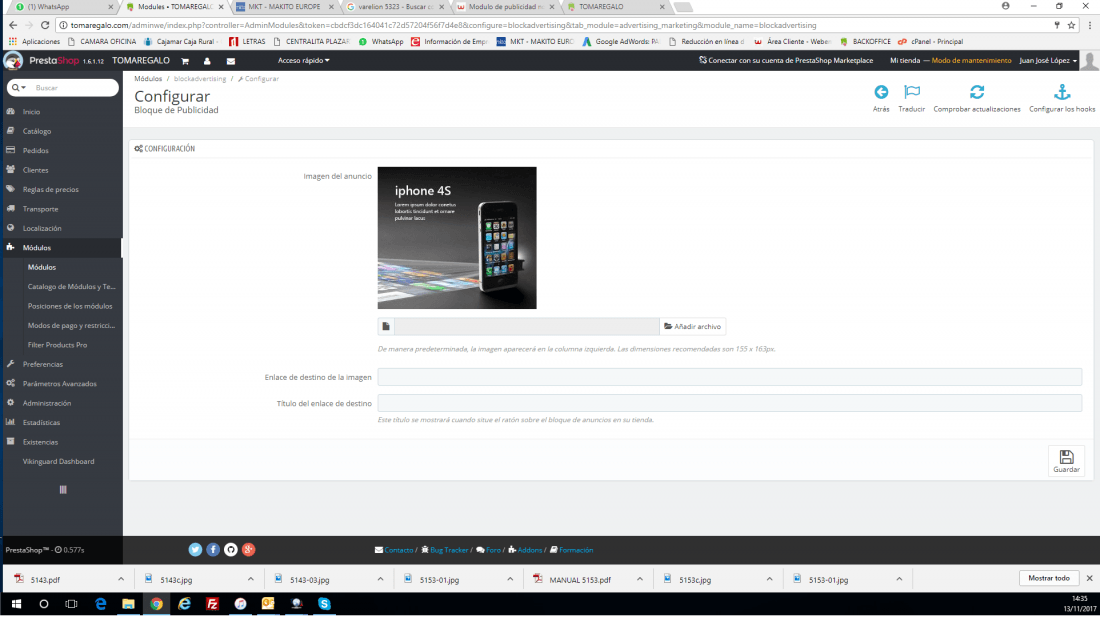
Task: Click Título del enlace de destino field
Action: tap(730, 402)
